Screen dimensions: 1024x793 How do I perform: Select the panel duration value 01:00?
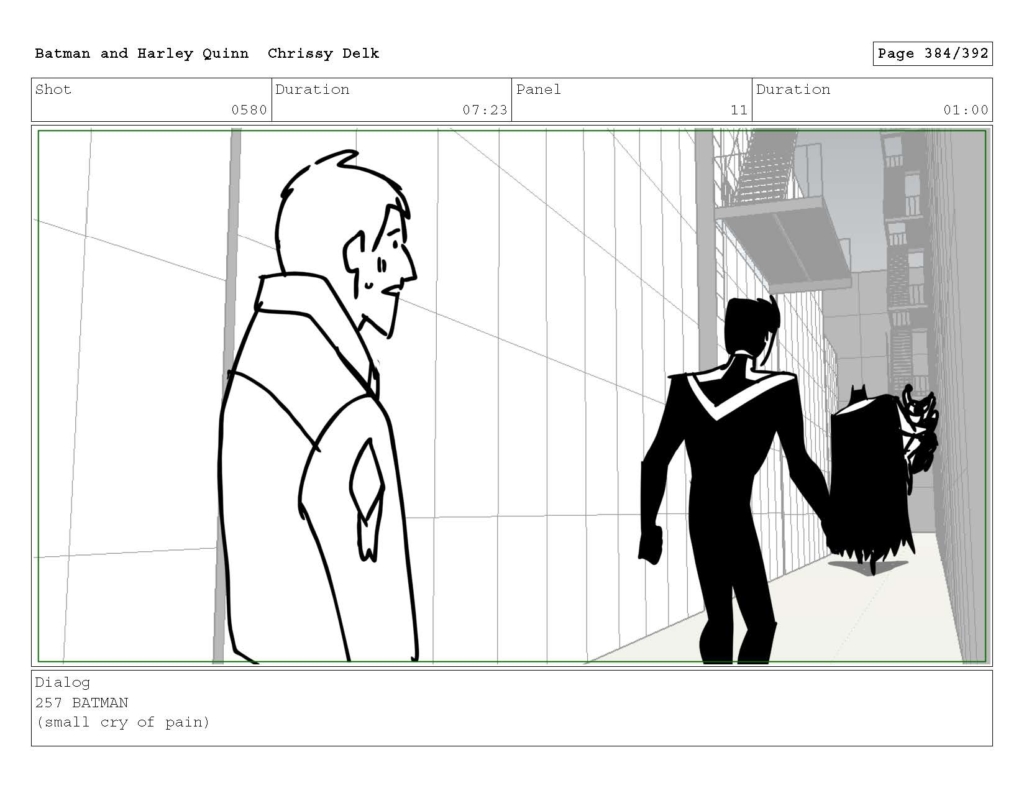coord(965,110)
